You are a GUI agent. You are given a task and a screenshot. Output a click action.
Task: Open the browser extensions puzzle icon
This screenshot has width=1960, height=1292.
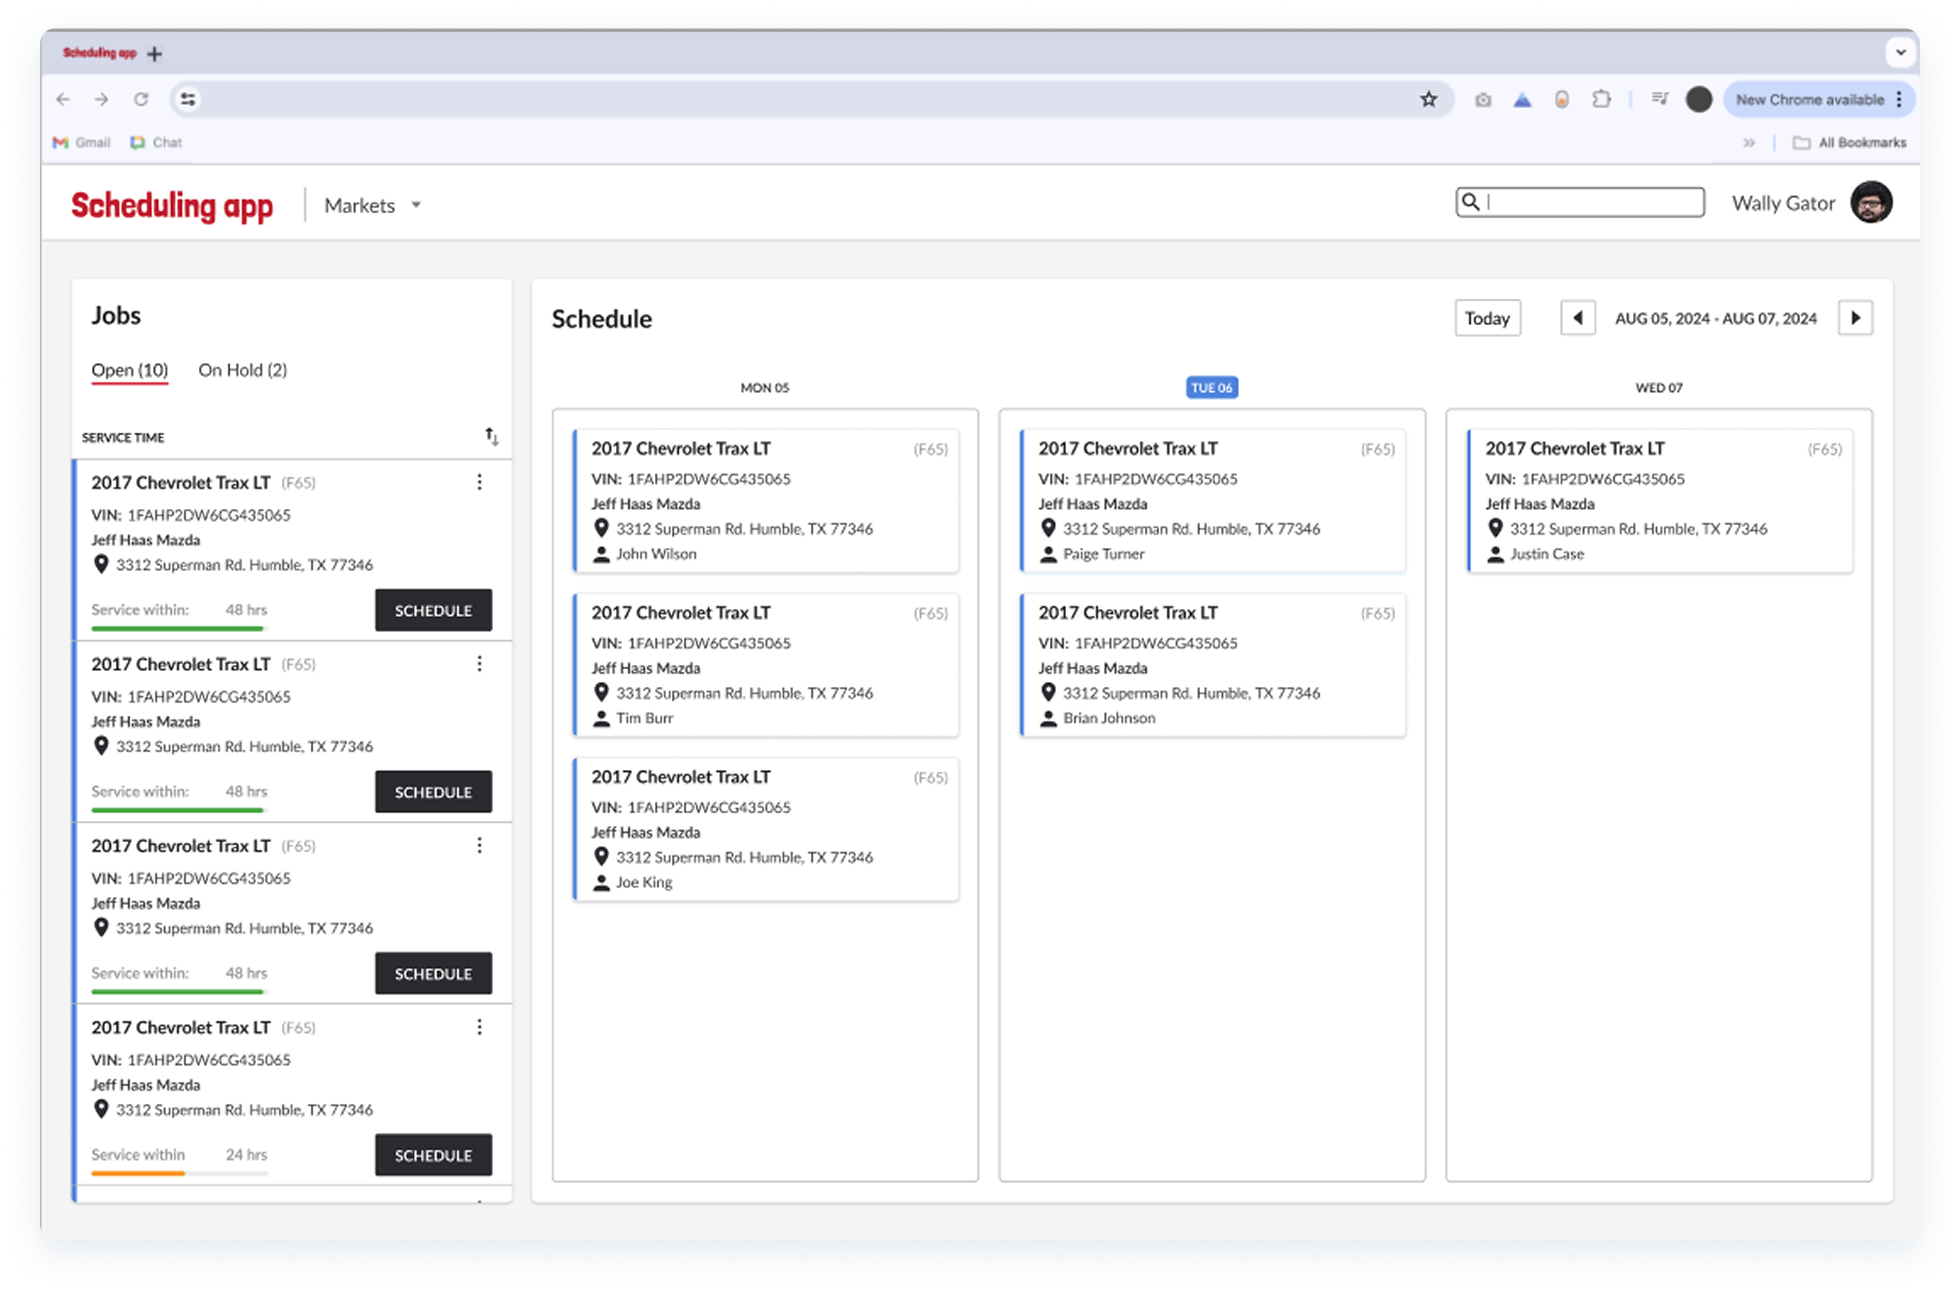(x=1601, y=99)
